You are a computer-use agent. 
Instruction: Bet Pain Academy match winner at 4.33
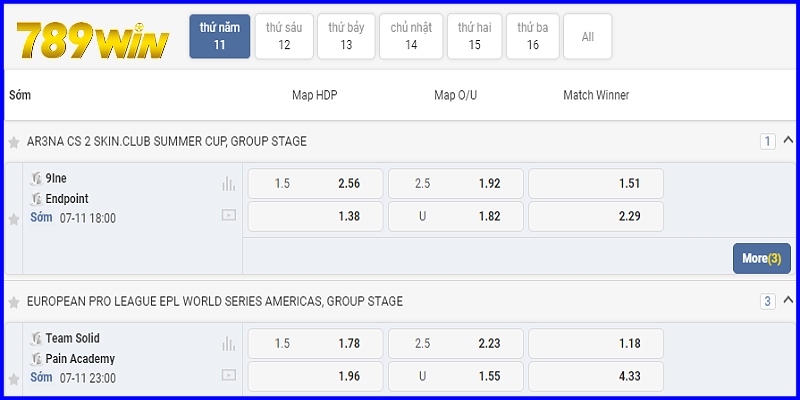pyautogui.click(x=596, y=375)
